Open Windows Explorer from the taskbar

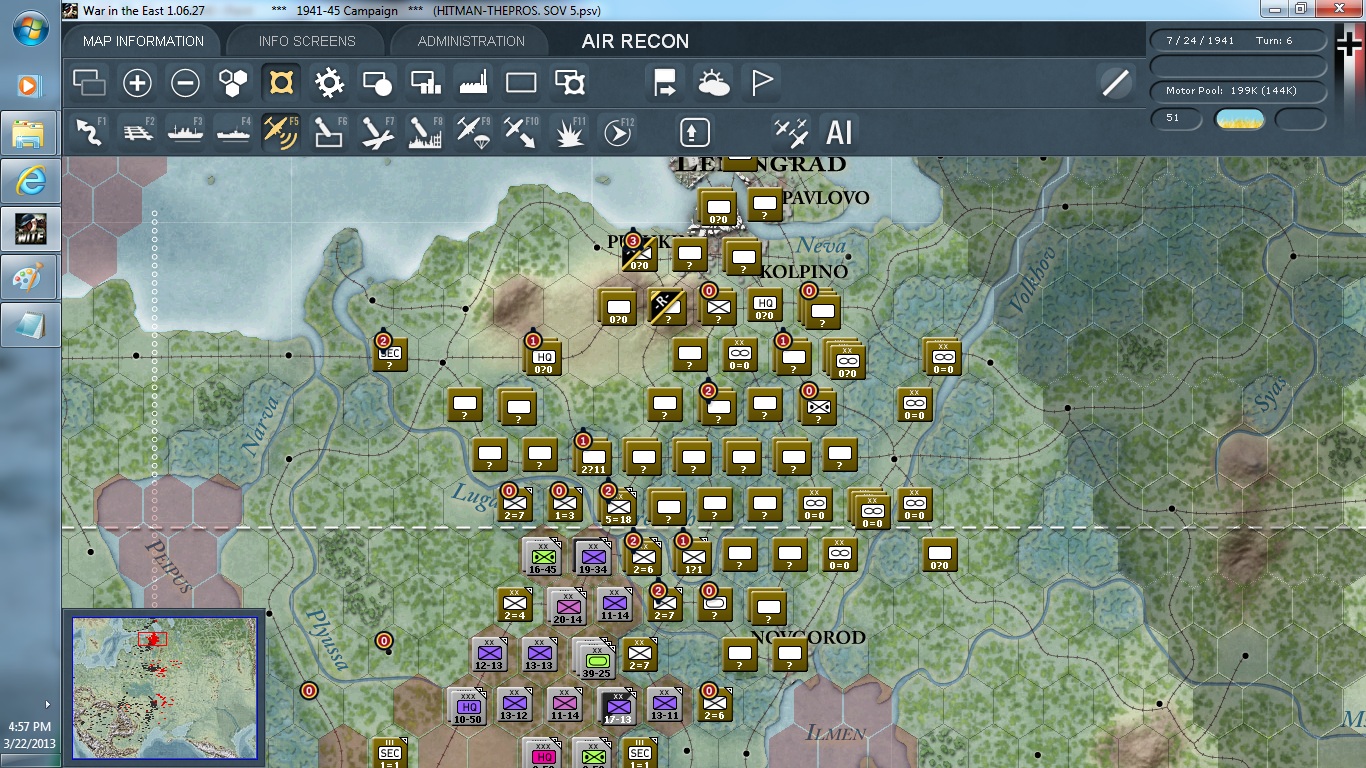tap(30, 134)
